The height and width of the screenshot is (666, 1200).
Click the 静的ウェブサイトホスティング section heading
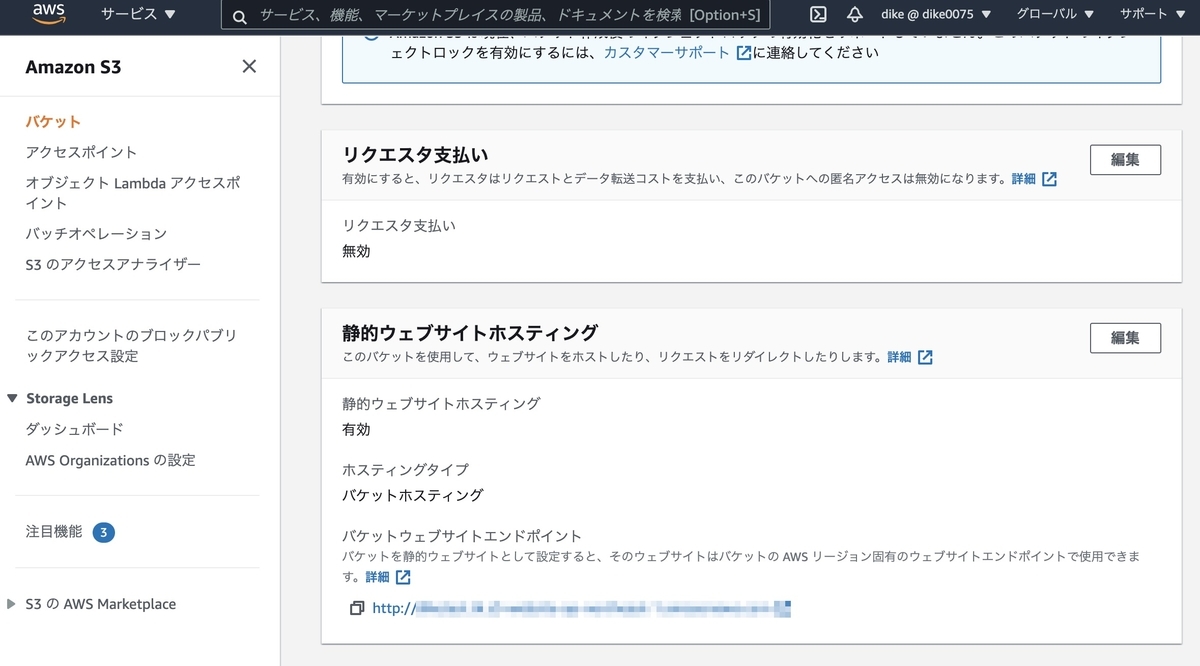(x=470, y=332)
